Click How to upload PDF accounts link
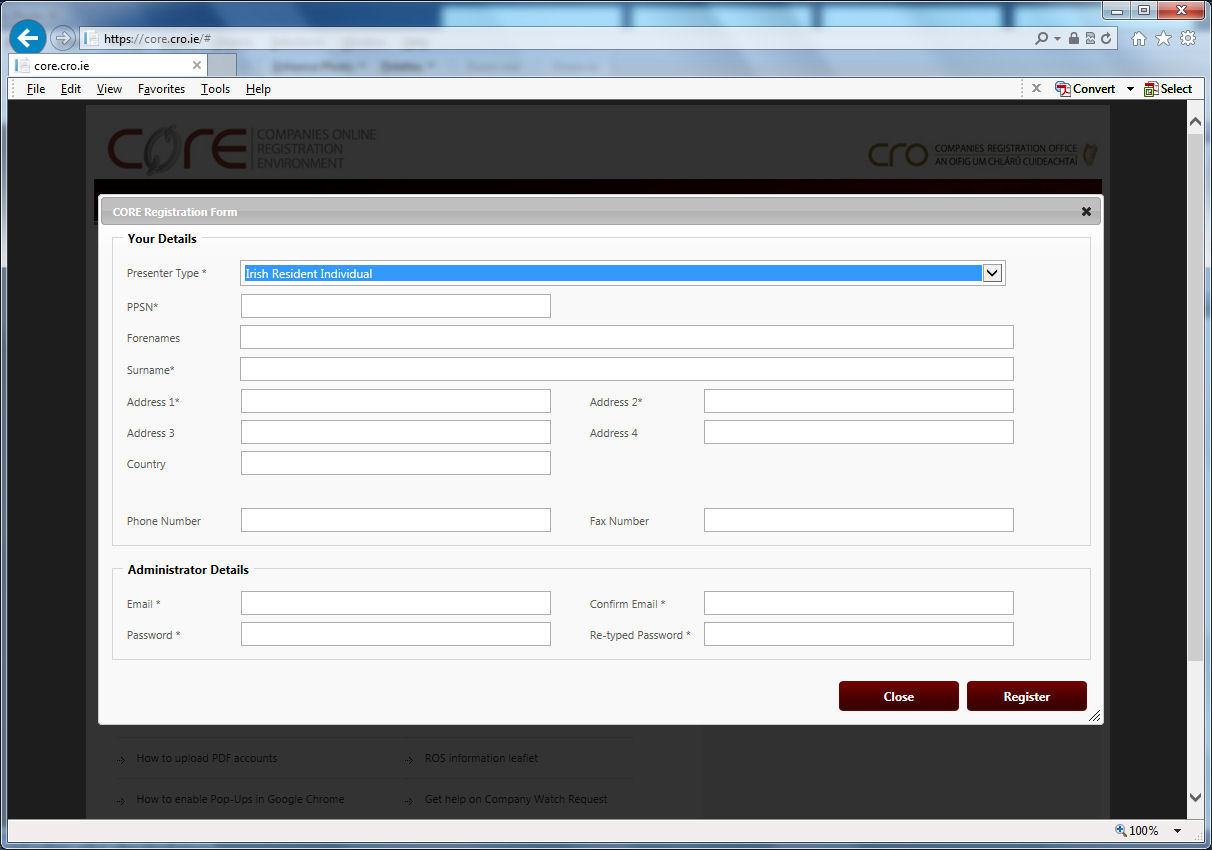1212x850 pixels. 207,758
